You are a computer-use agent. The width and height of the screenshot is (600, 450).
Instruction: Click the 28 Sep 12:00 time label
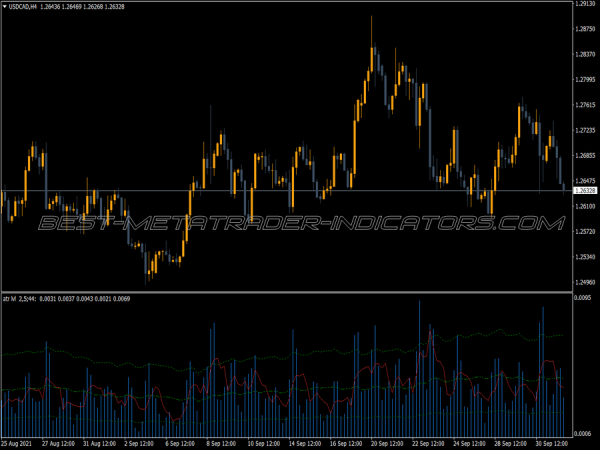(x=511, y=444)
